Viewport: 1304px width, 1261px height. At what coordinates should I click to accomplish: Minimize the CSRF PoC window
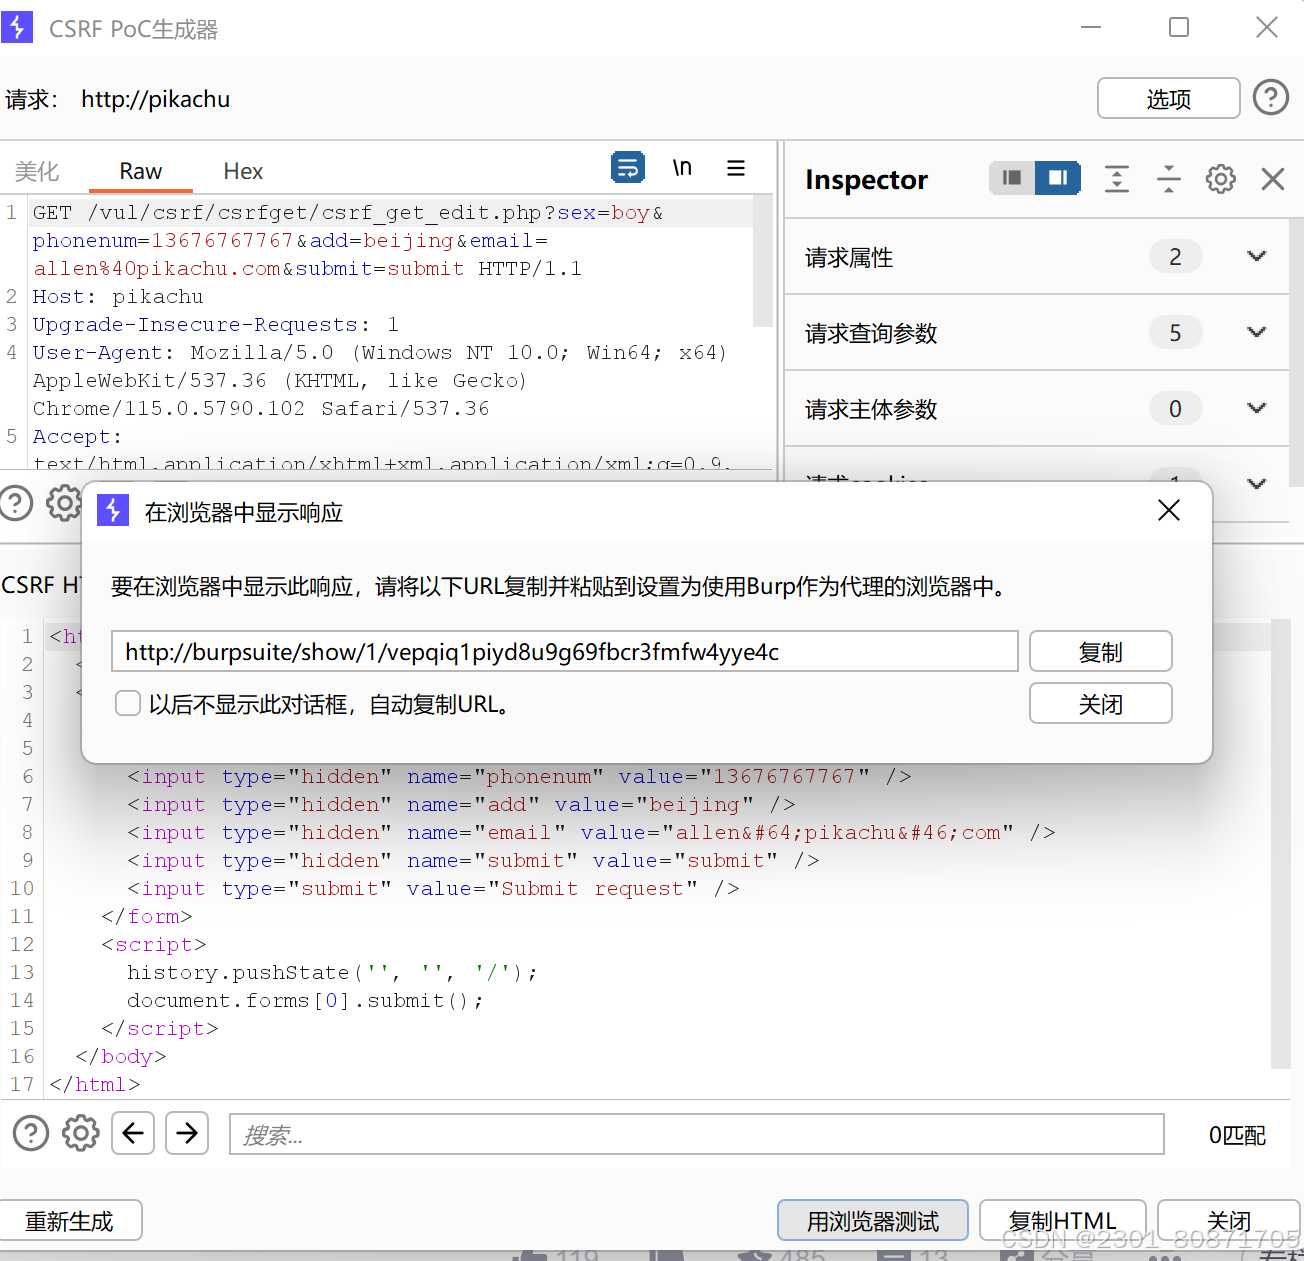pyautogui.click(x=1091, y=27)
